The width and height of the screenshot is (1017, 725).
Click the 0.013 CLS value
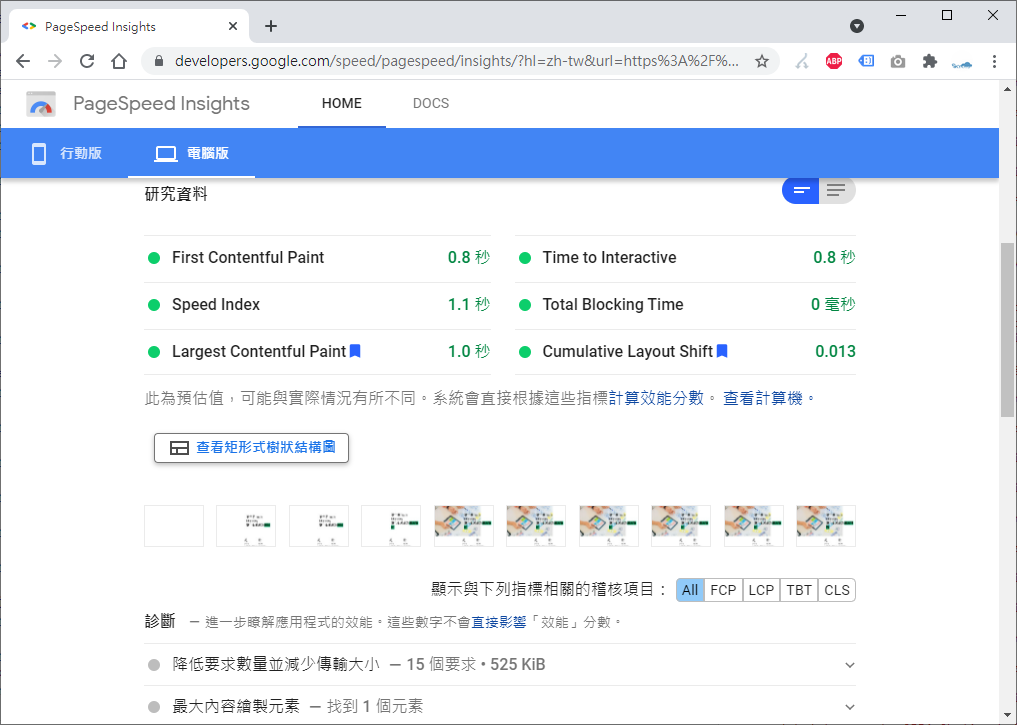tap(835, 351)
